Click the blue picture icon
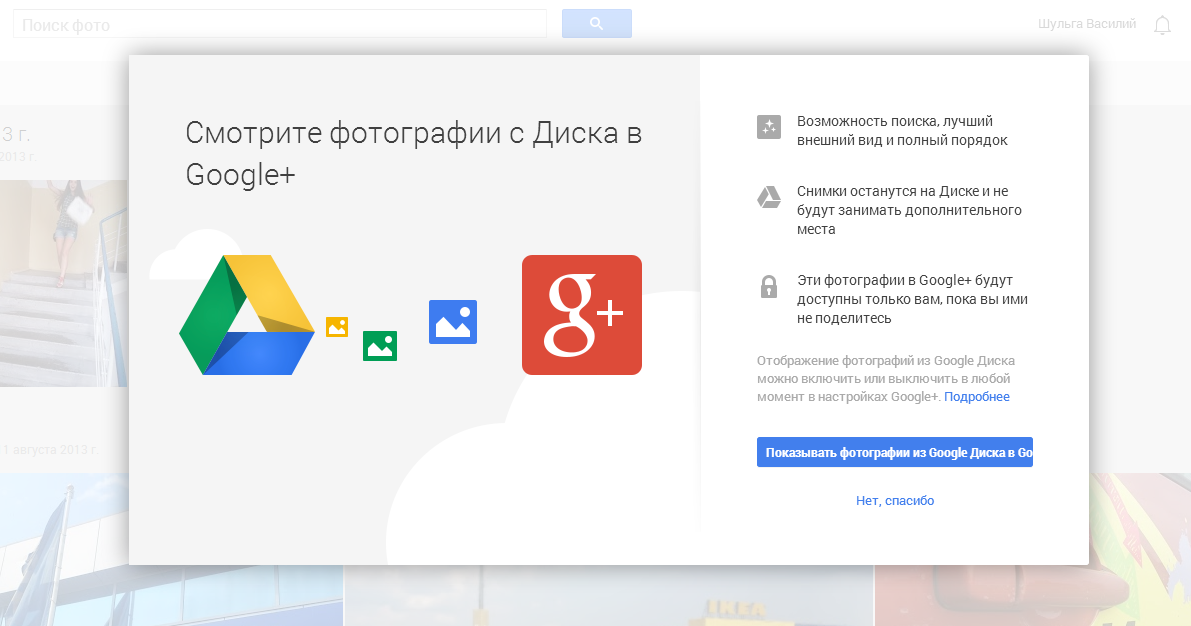The width and height of the screenshot is (1191, 626). 453,322
